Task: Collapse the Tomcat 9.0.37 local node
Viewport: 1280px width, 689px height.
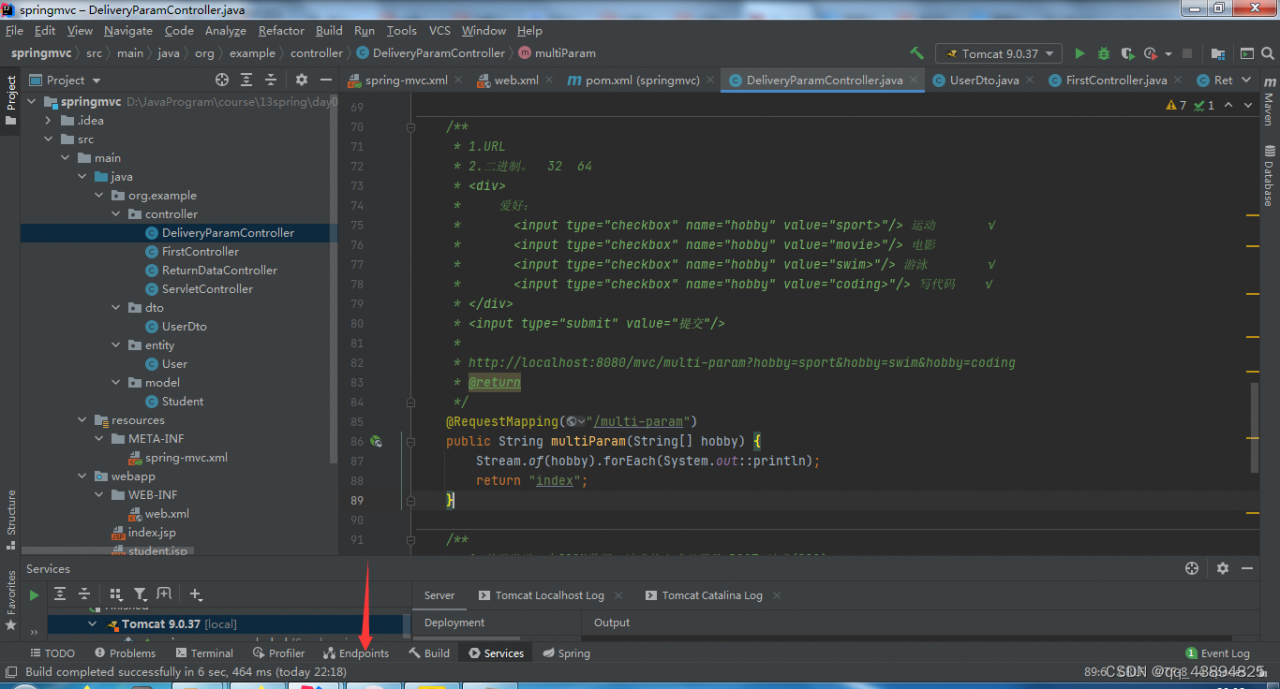Action: [x=93, y=623]
